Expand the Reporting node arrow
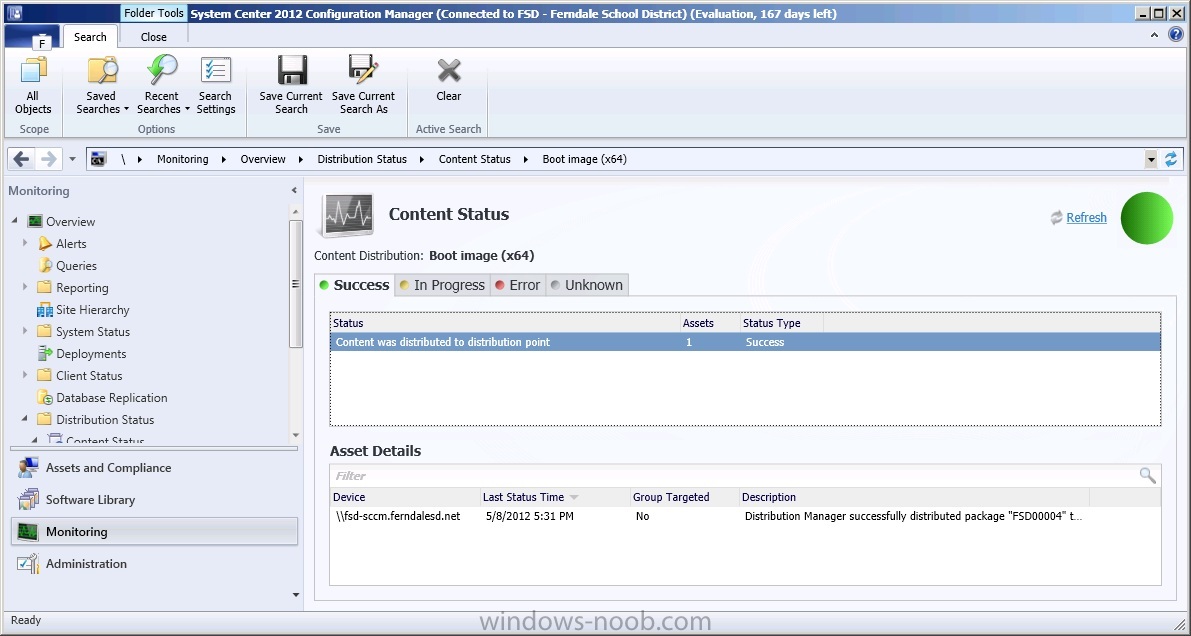The width and height of the screenshot is (1191, 636). [x=25, y=287]
